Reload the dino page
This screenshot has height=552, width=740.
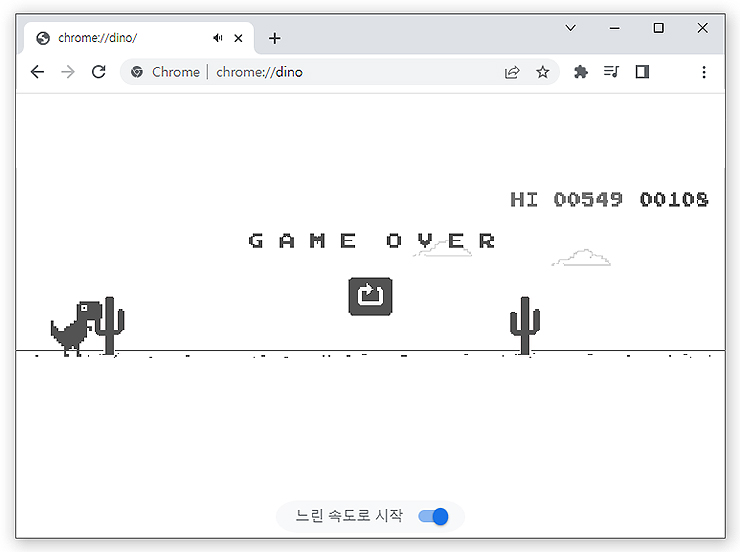pyautogui.click(x=99, y=72)
